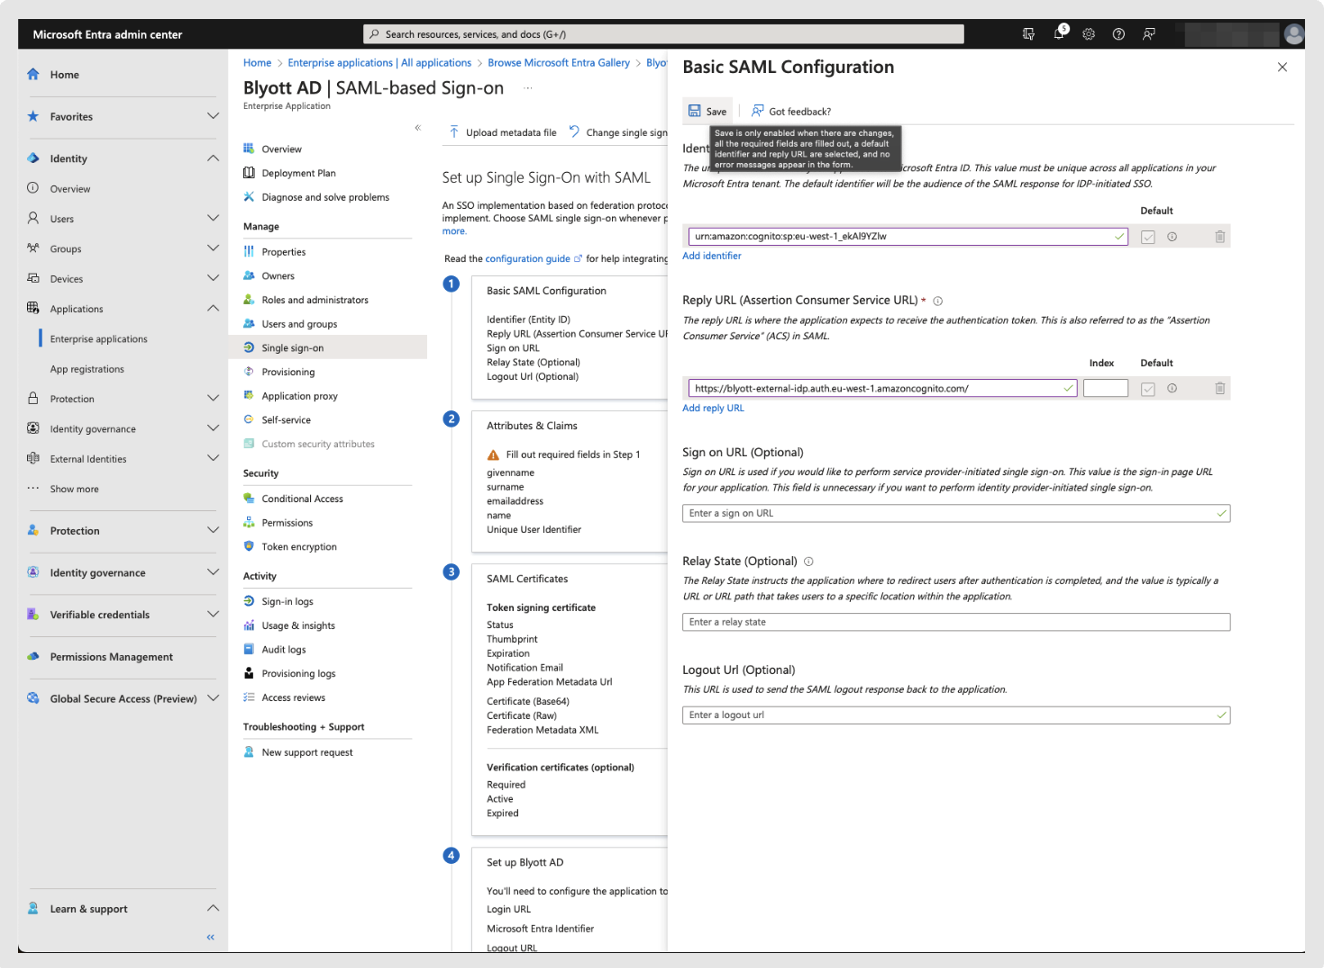Expand the Users section in sidebar
Viewport: 1325px width, 968px height.
point(212,218)
